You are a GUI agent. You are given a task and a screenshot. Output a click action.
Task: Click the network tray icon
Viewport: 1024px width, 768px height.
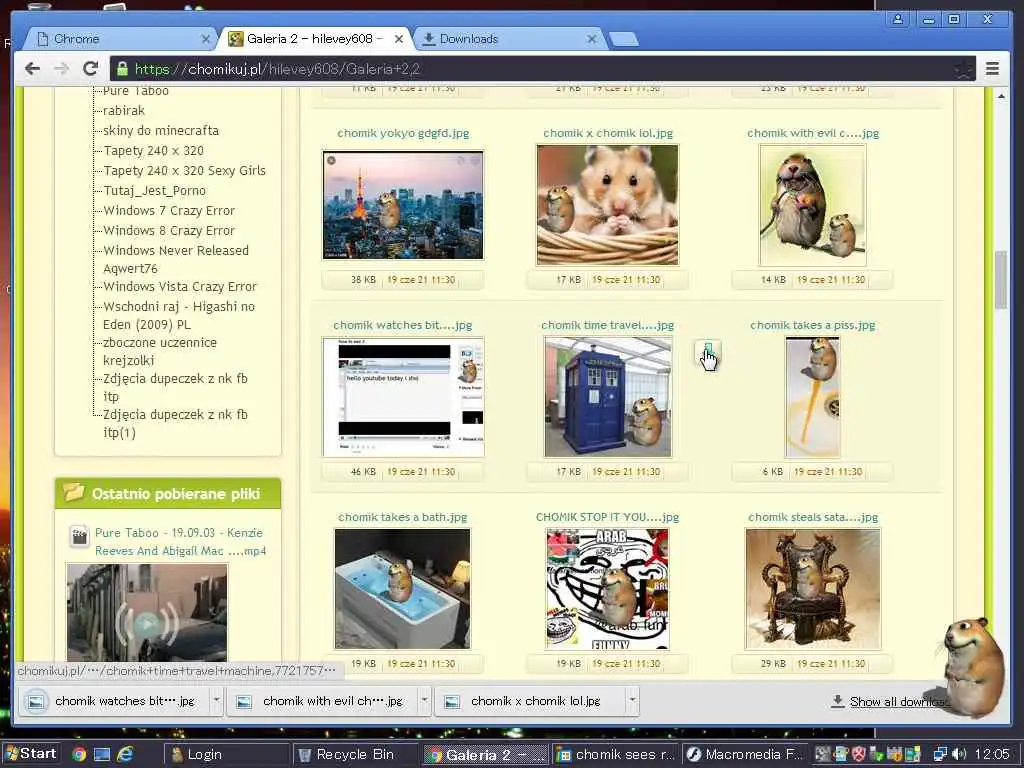pos(940,754)
